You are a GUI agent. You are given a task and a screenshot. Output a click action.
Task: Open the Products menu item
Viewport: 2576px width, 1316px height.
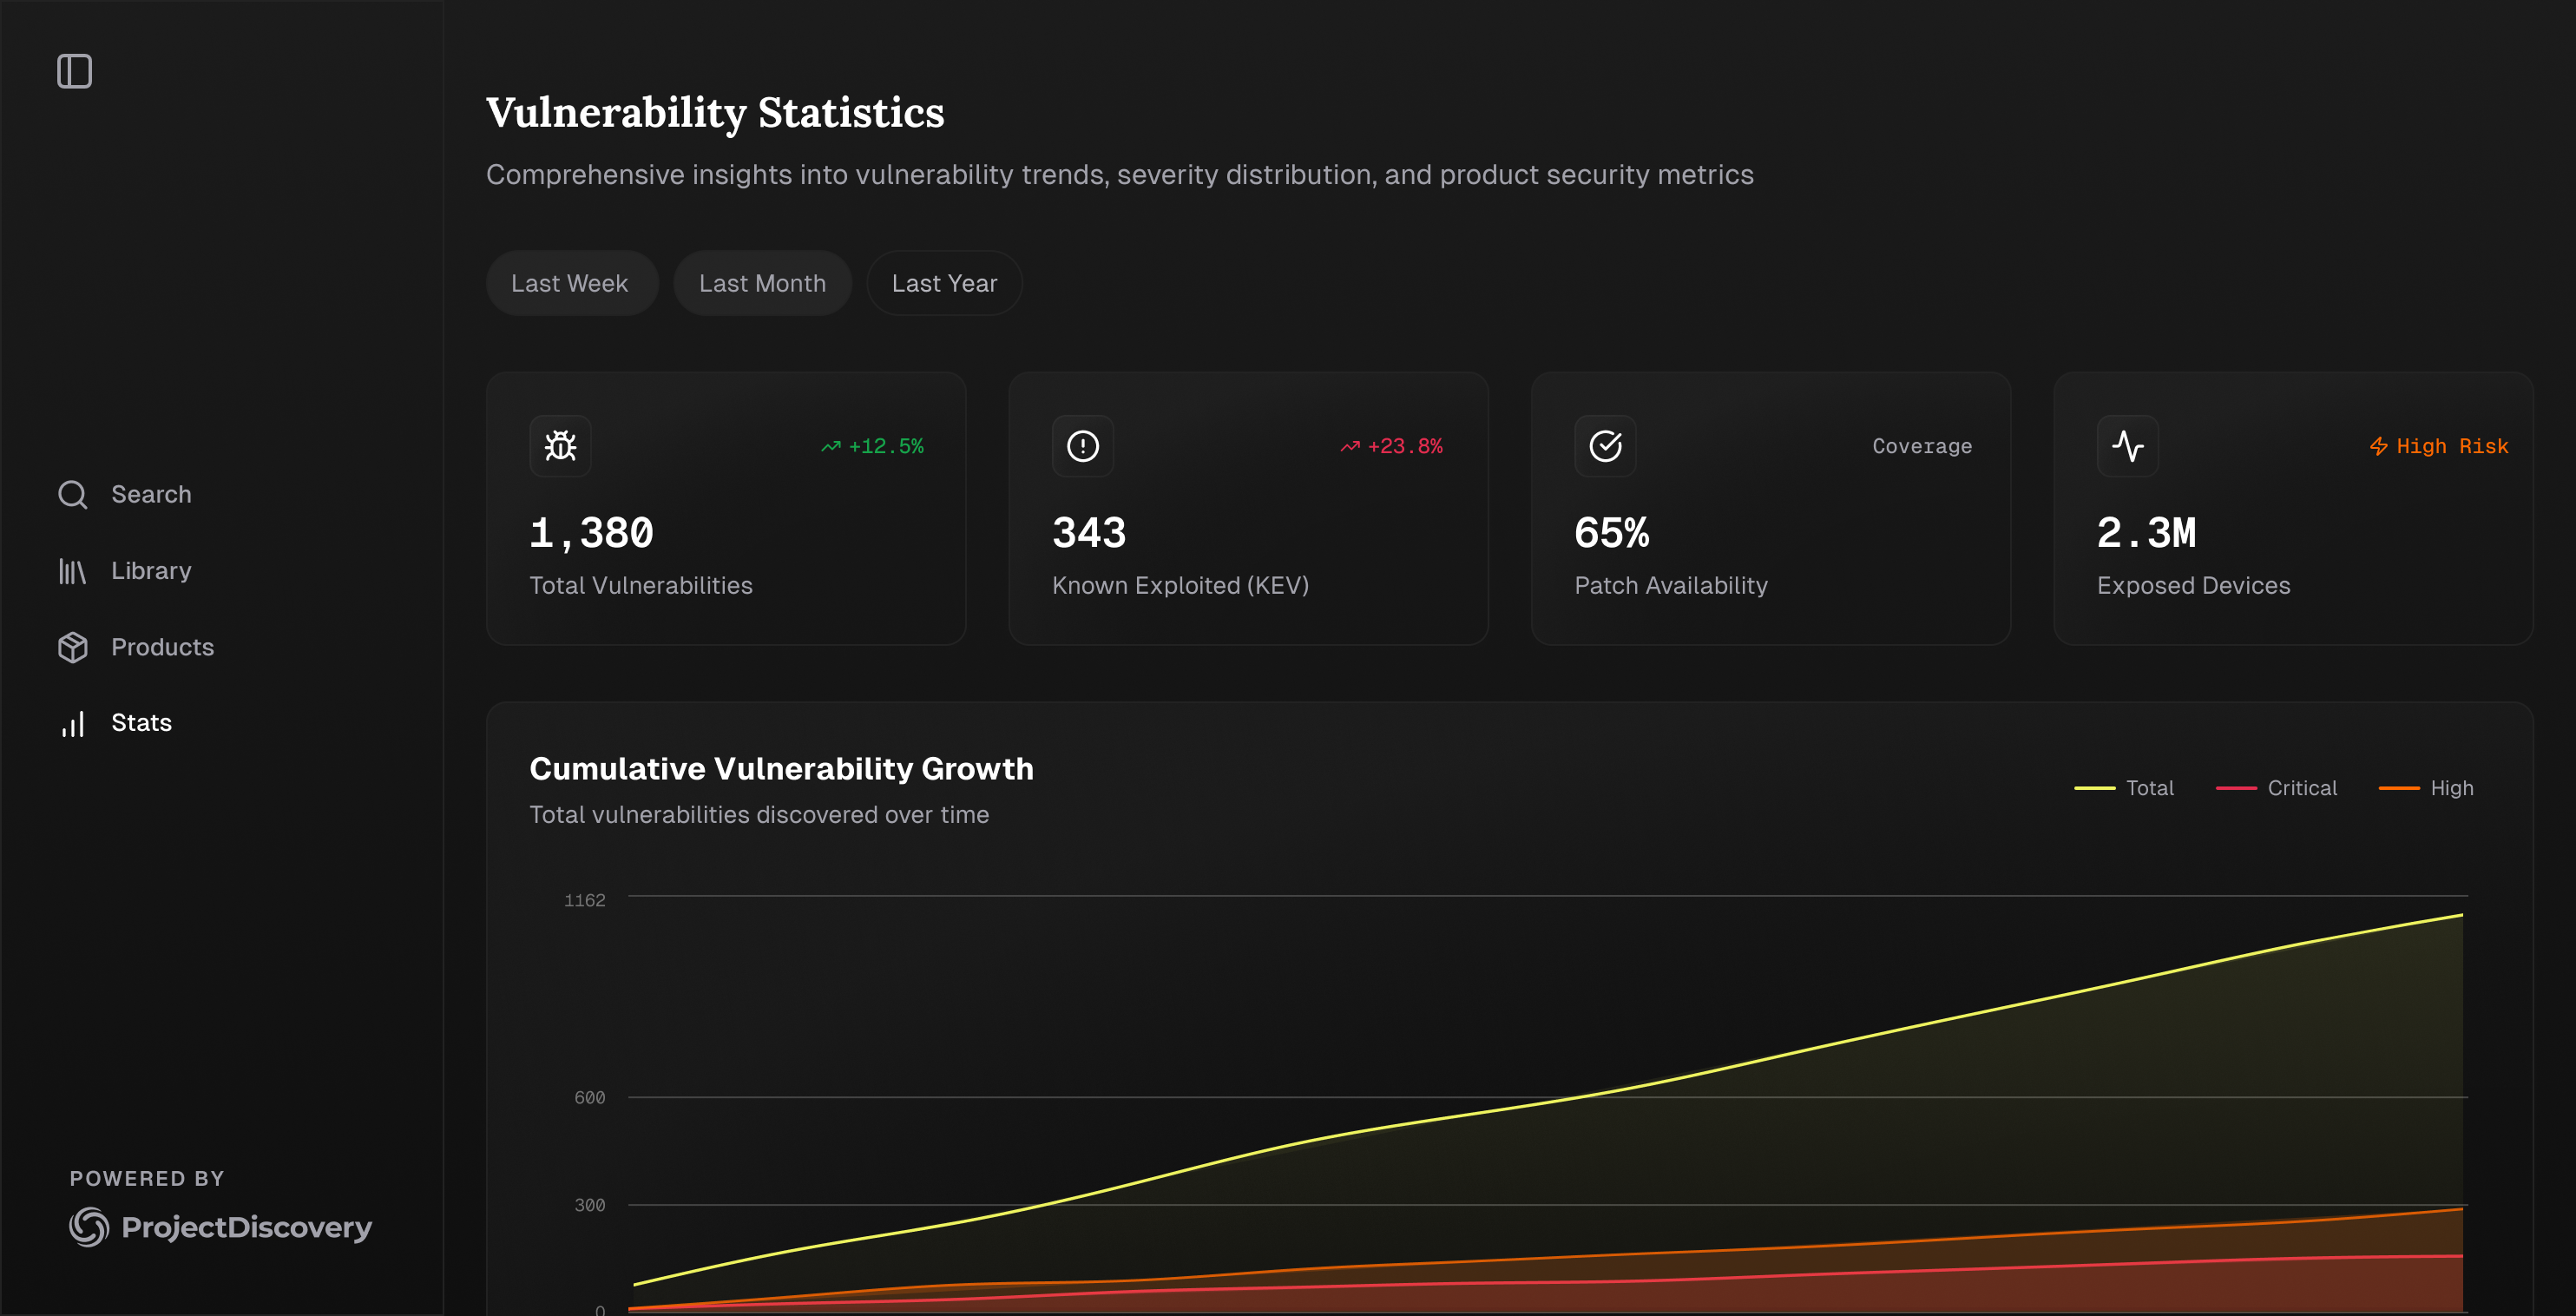(162, 647)
